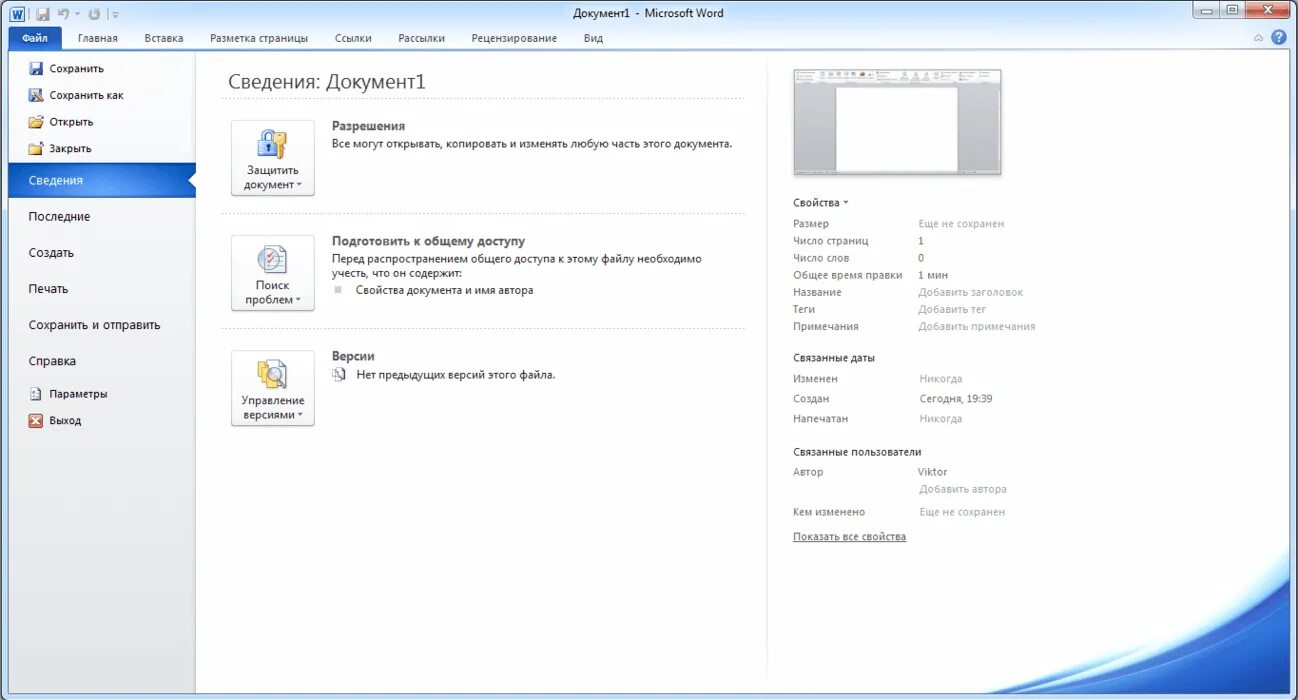Viewport: 1298px width, 700px height.
Task: Open the Главная ribbon tab
Action: (98, 38)
